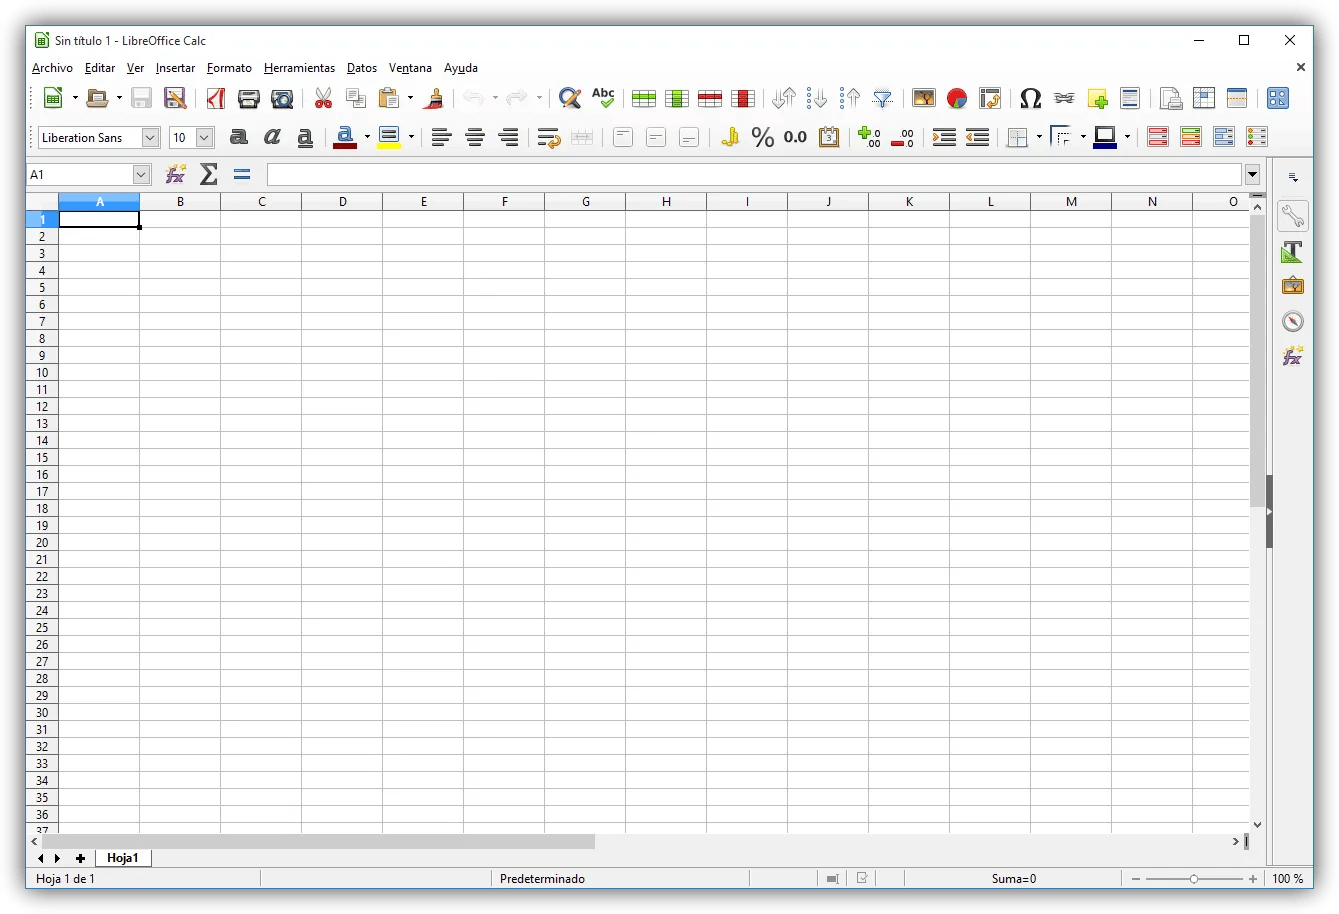Click the formula input line
Viewport: 1339px width, 914px height.
[754, 174]
